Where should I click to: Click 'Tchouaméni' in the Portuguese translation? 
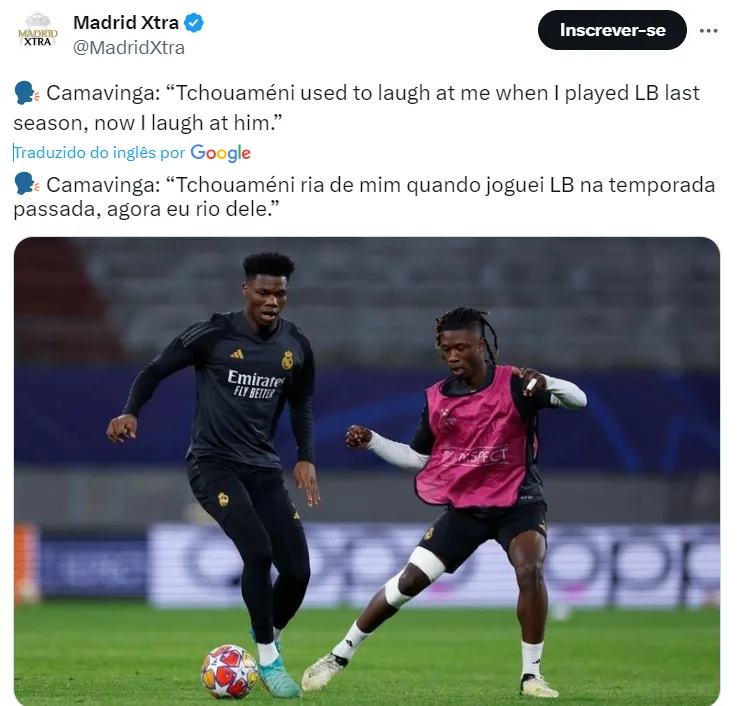point(235,185)
